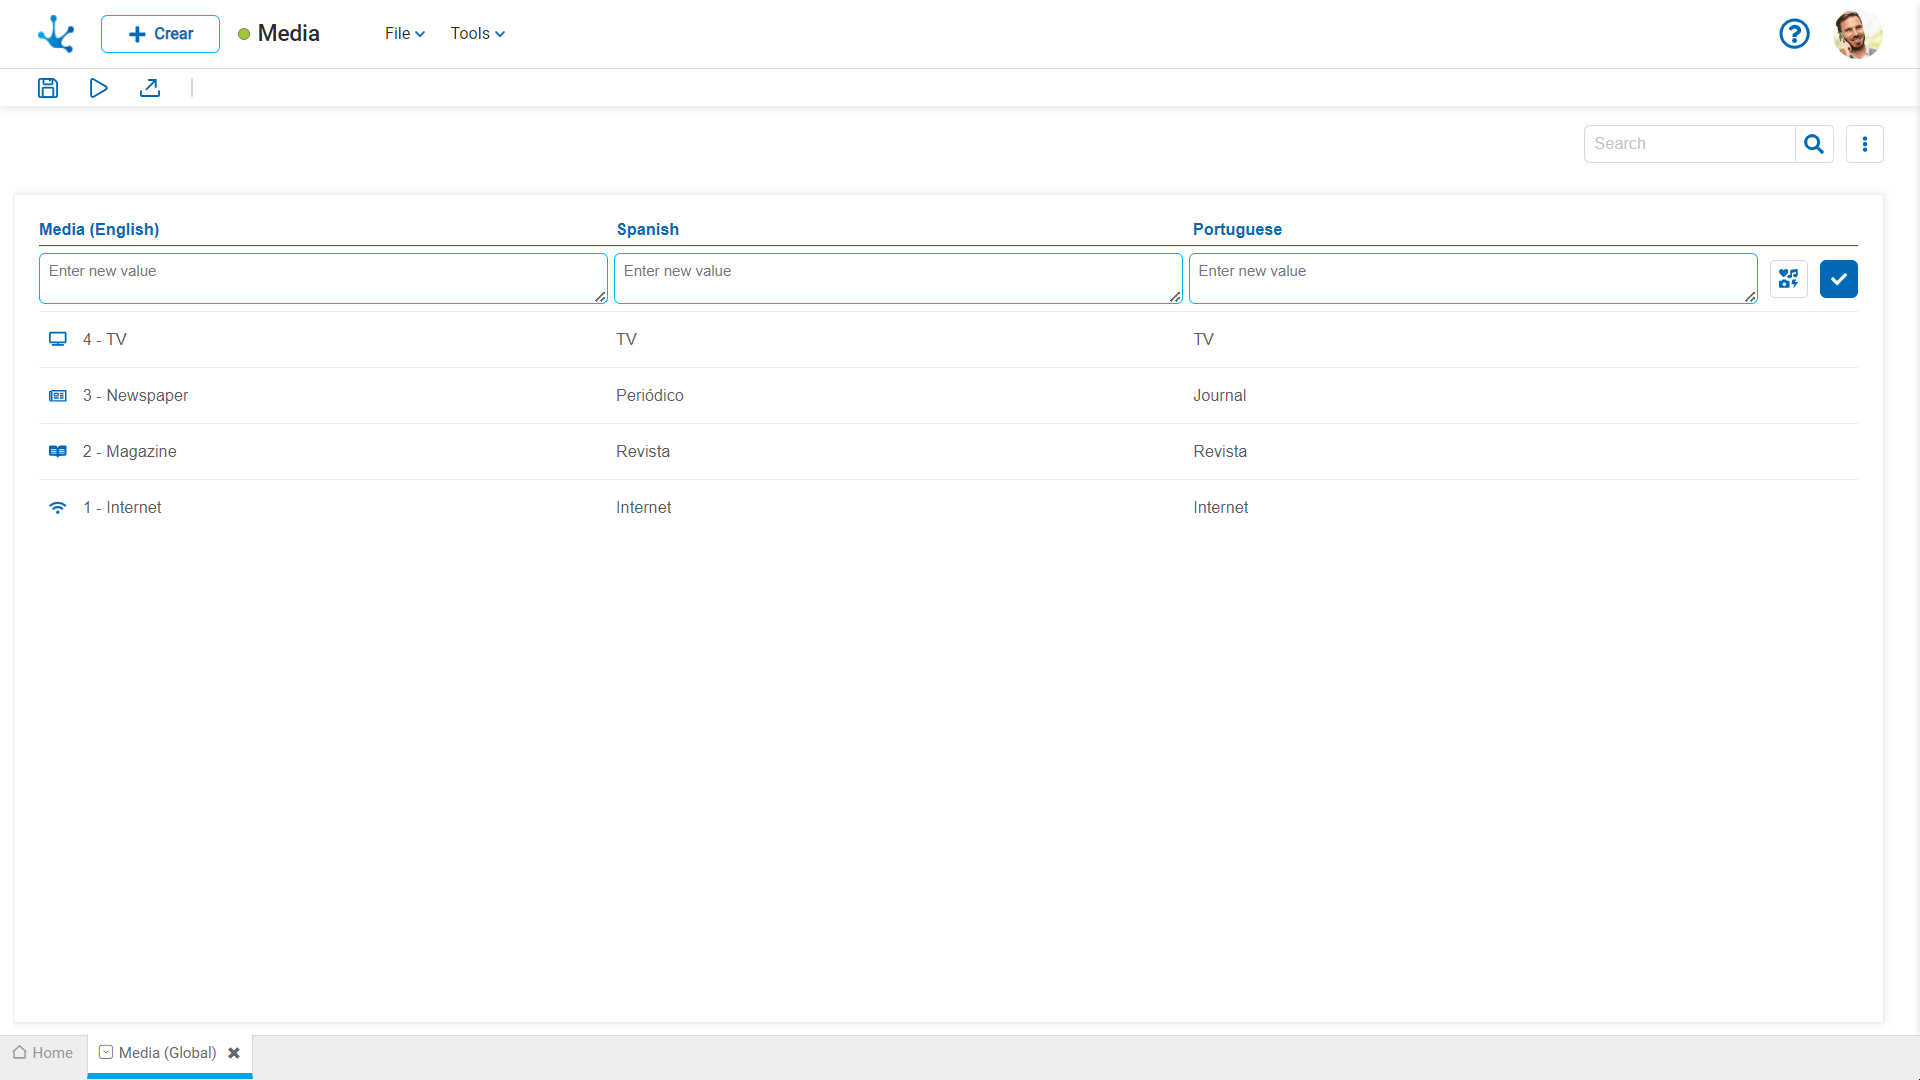Click the app logo in top-left
1920x1080 pixels.
pos(56,34)
